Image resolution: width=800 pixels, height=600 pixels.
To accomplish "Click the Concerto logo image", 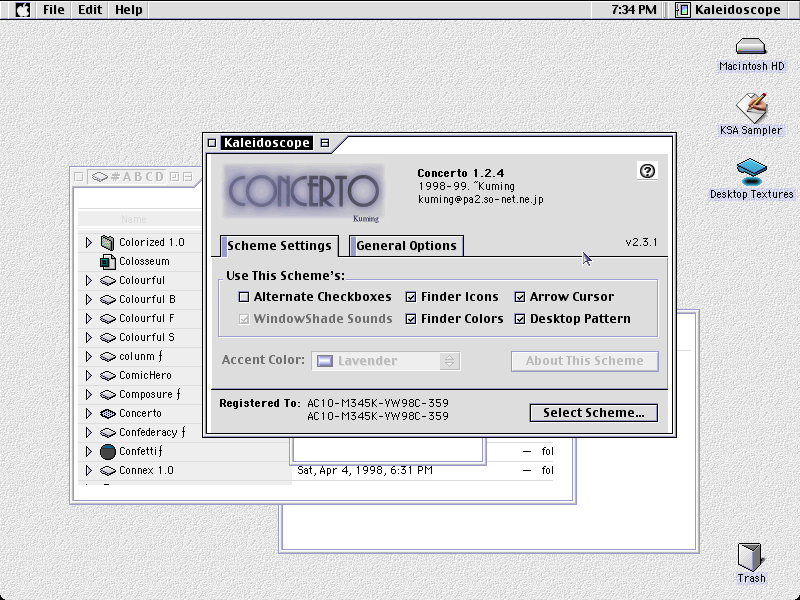I will [303, 193].
